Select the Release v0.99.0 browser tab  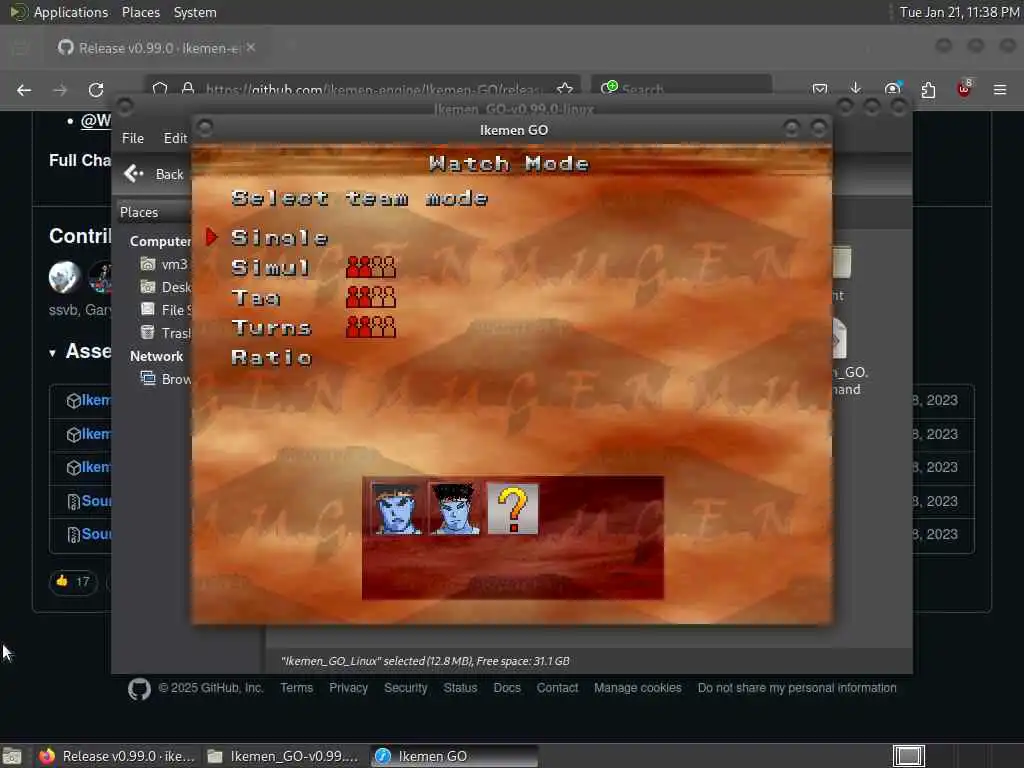156,48
